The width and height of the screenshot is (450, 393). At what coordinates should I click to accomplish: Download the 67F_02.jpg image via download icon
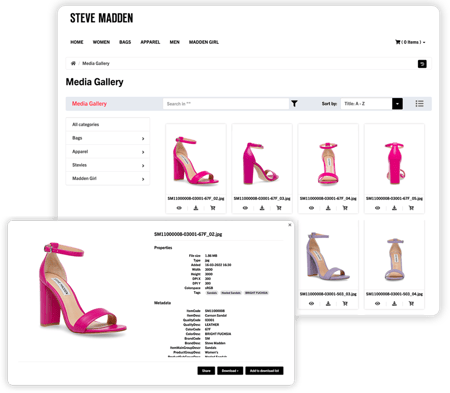(196, 208)
